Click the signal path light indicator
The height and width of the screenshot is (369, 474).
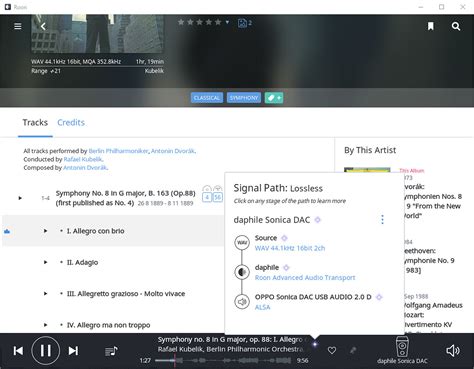315,344
